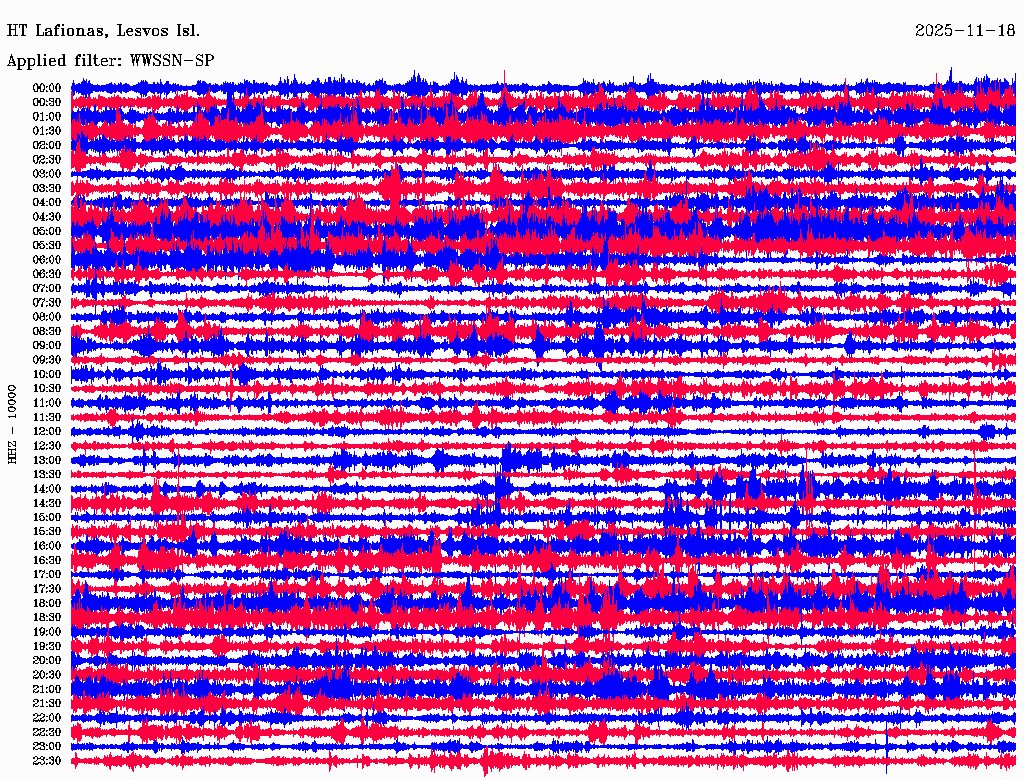Select the 20:00 time label
Screen dimensions: 1024x780
pos(46,660)
